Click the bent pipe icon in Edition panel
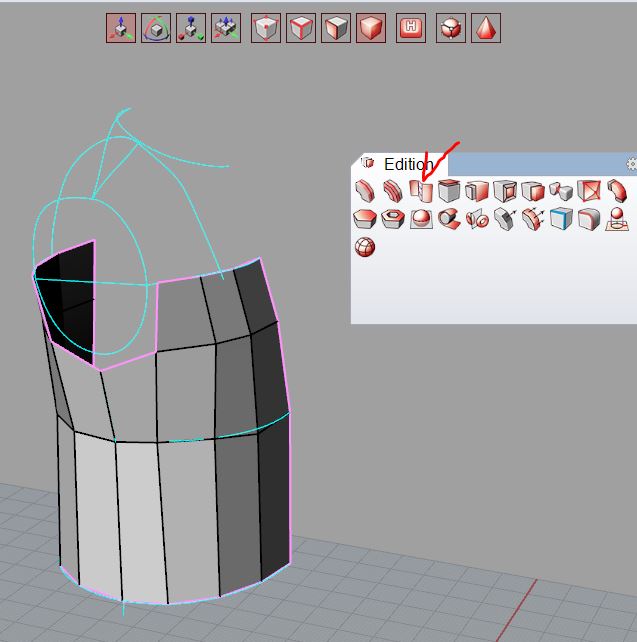This screenshot has height=642, width=637. click(x=617, y=191)
